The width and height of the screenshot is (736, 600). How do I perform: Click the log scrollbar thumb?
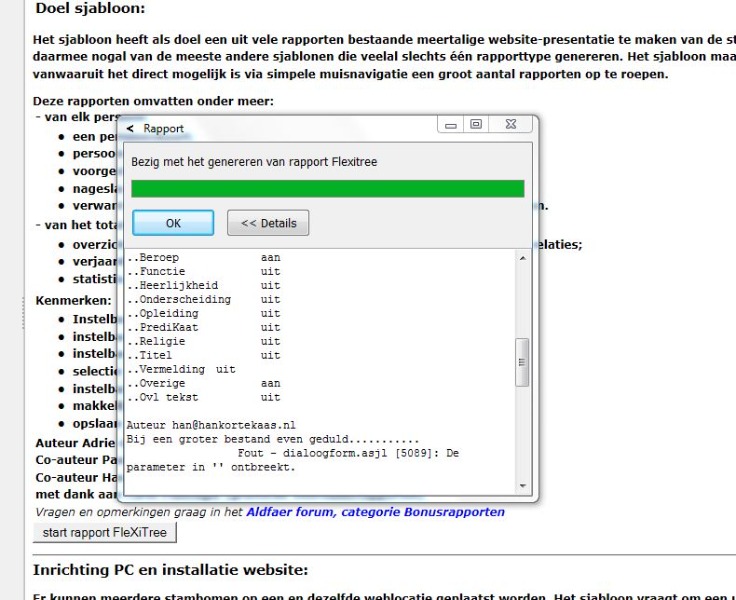tap(521, 362)
